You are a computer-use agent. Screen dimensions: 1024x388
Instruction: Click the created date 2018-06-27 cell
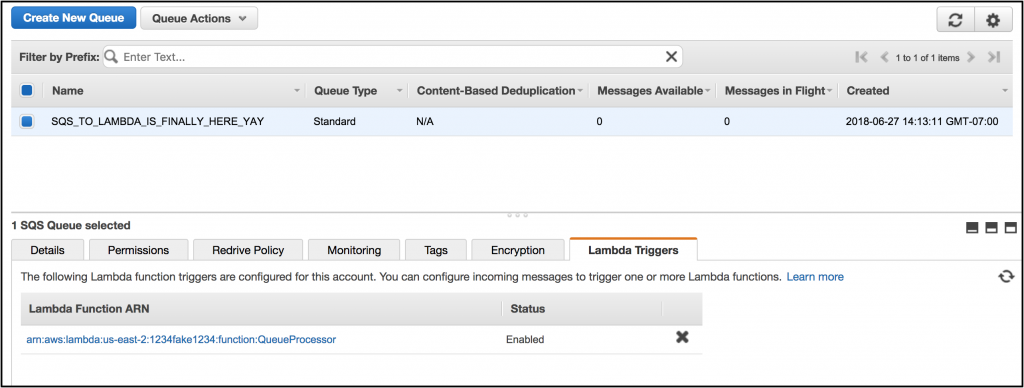point(922,121)
